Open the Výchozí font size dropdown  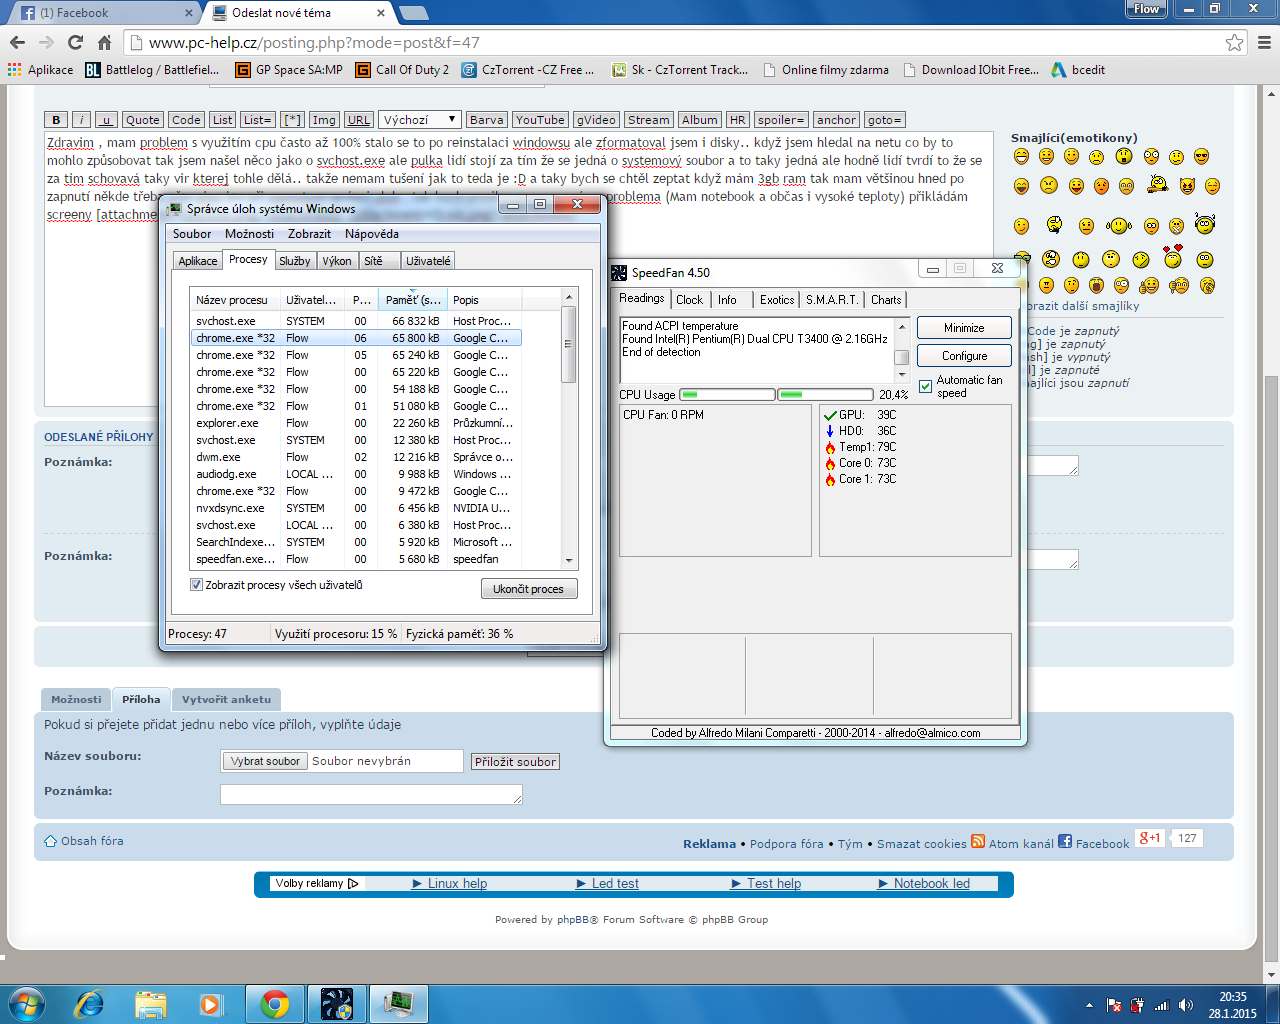click(420, 120)
